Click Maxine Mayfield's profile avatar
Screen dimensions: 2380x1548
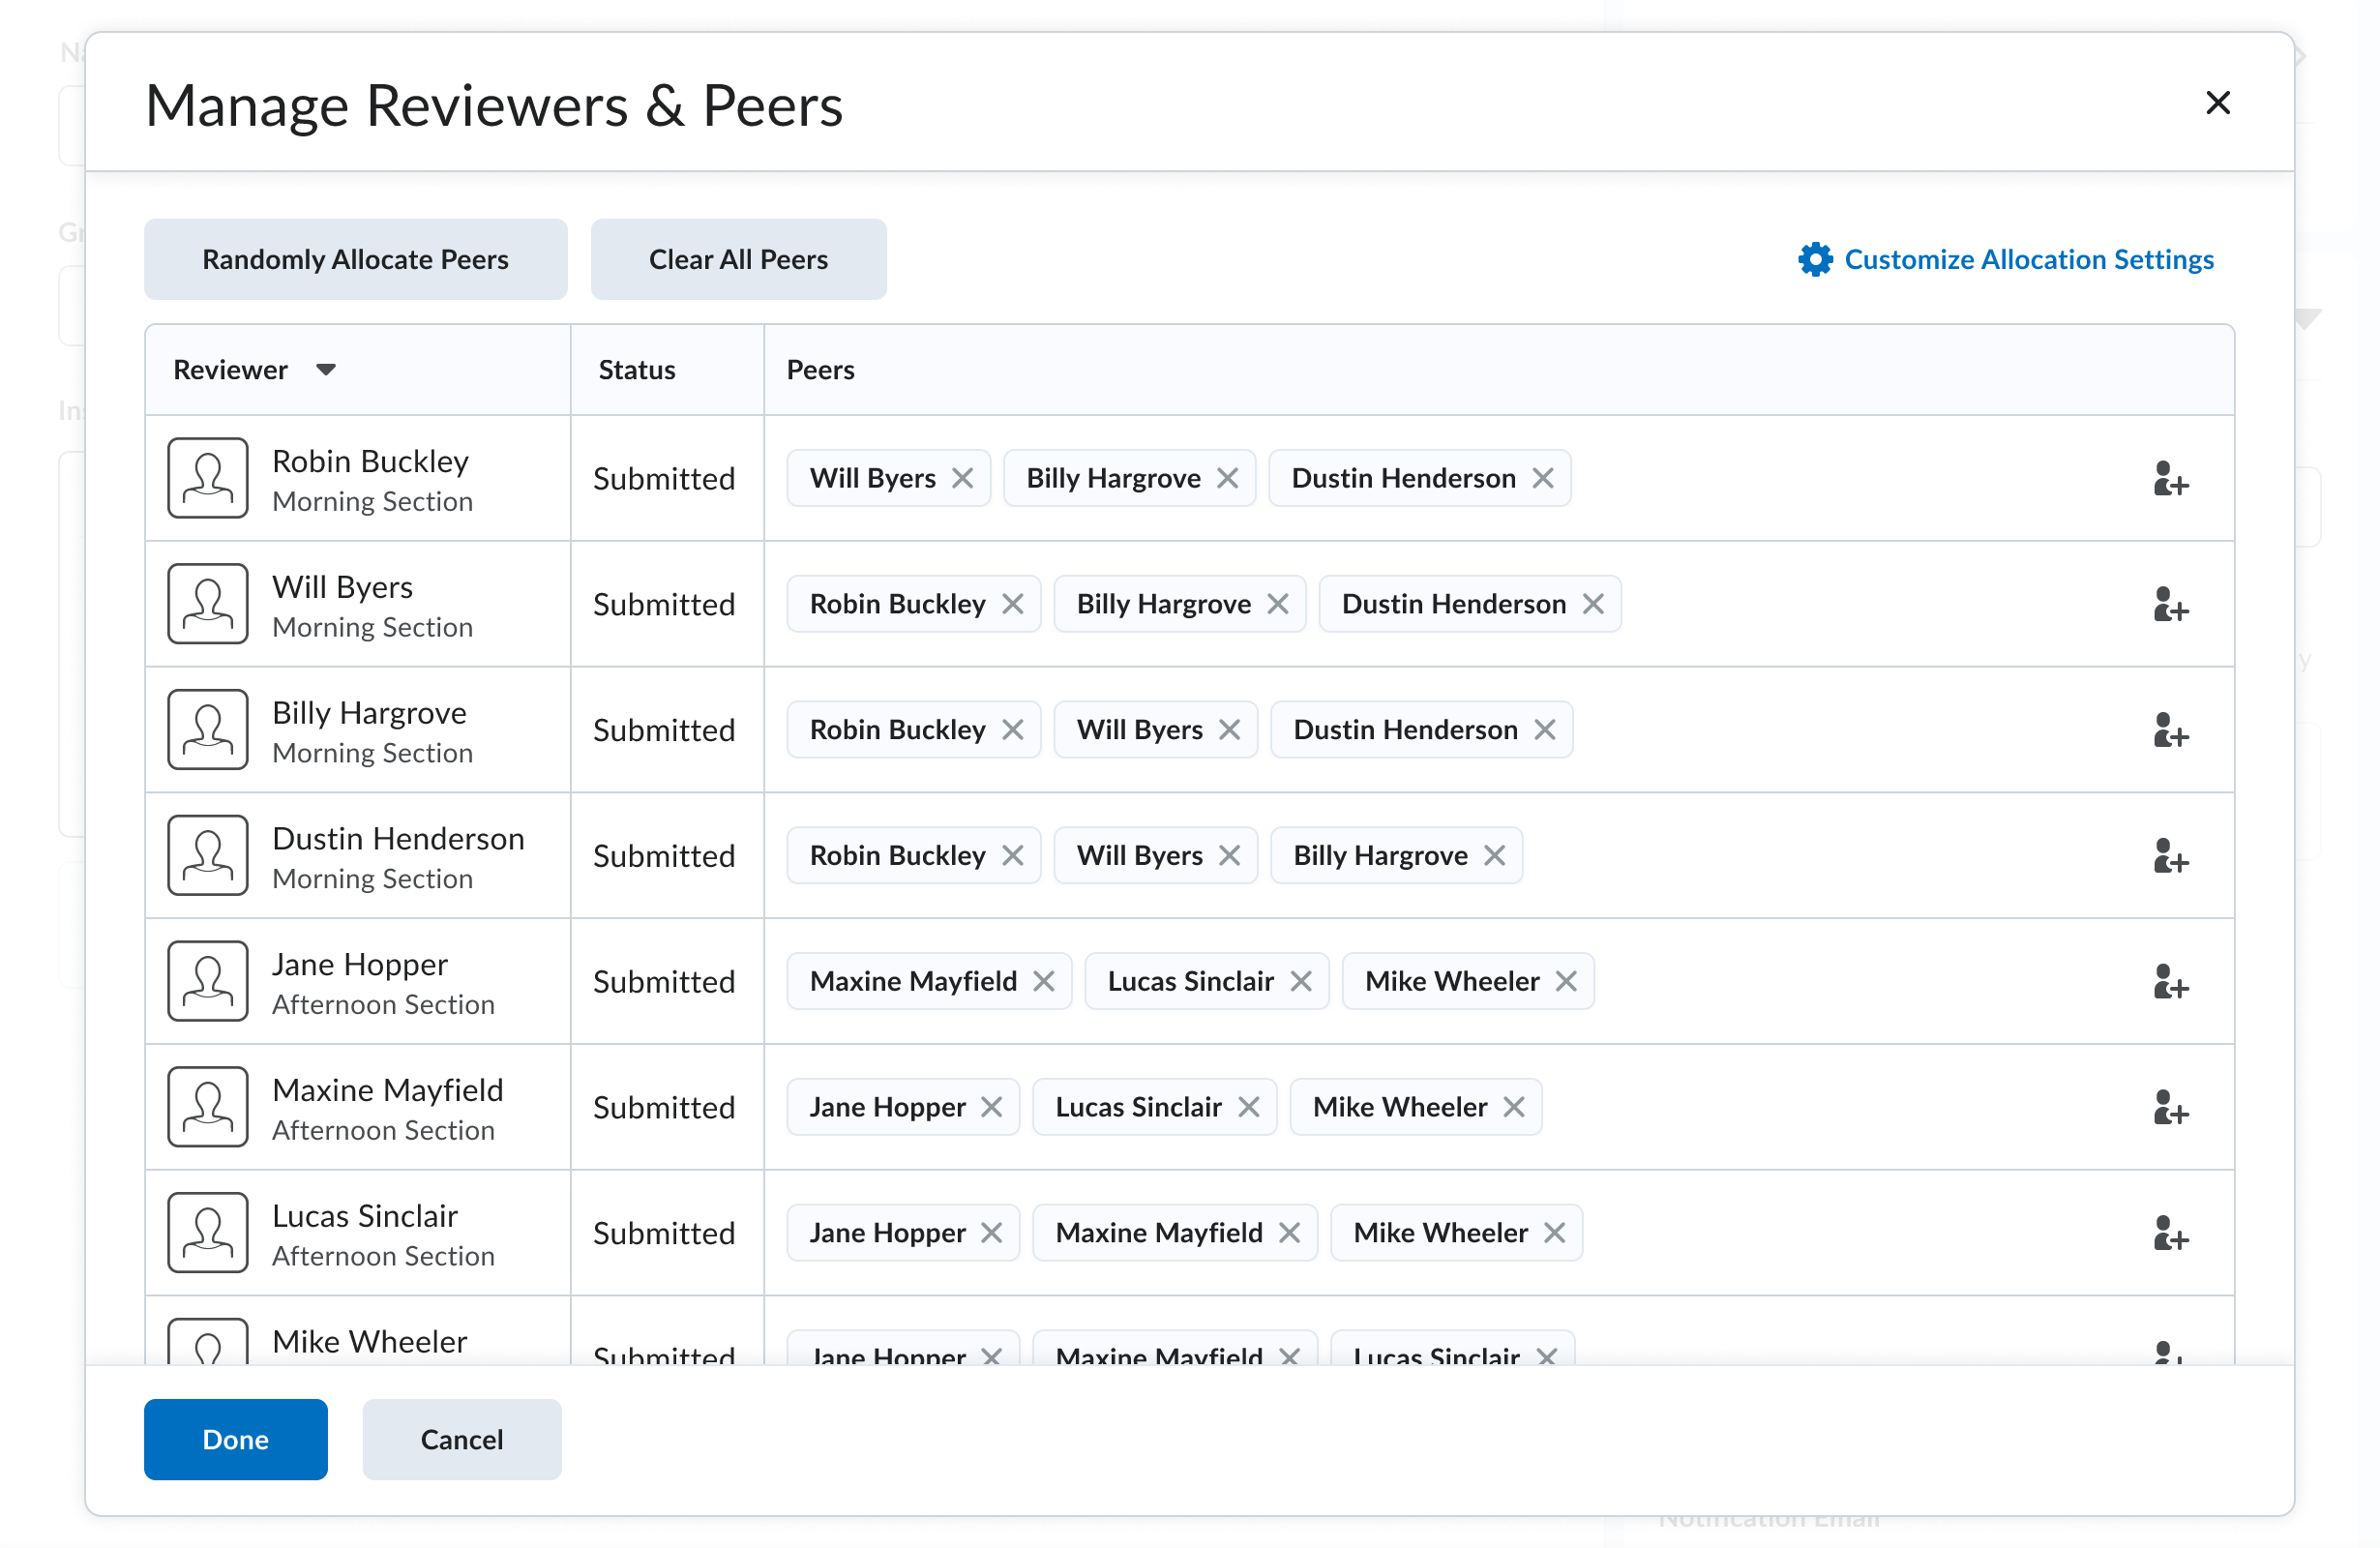point(207,1106)
